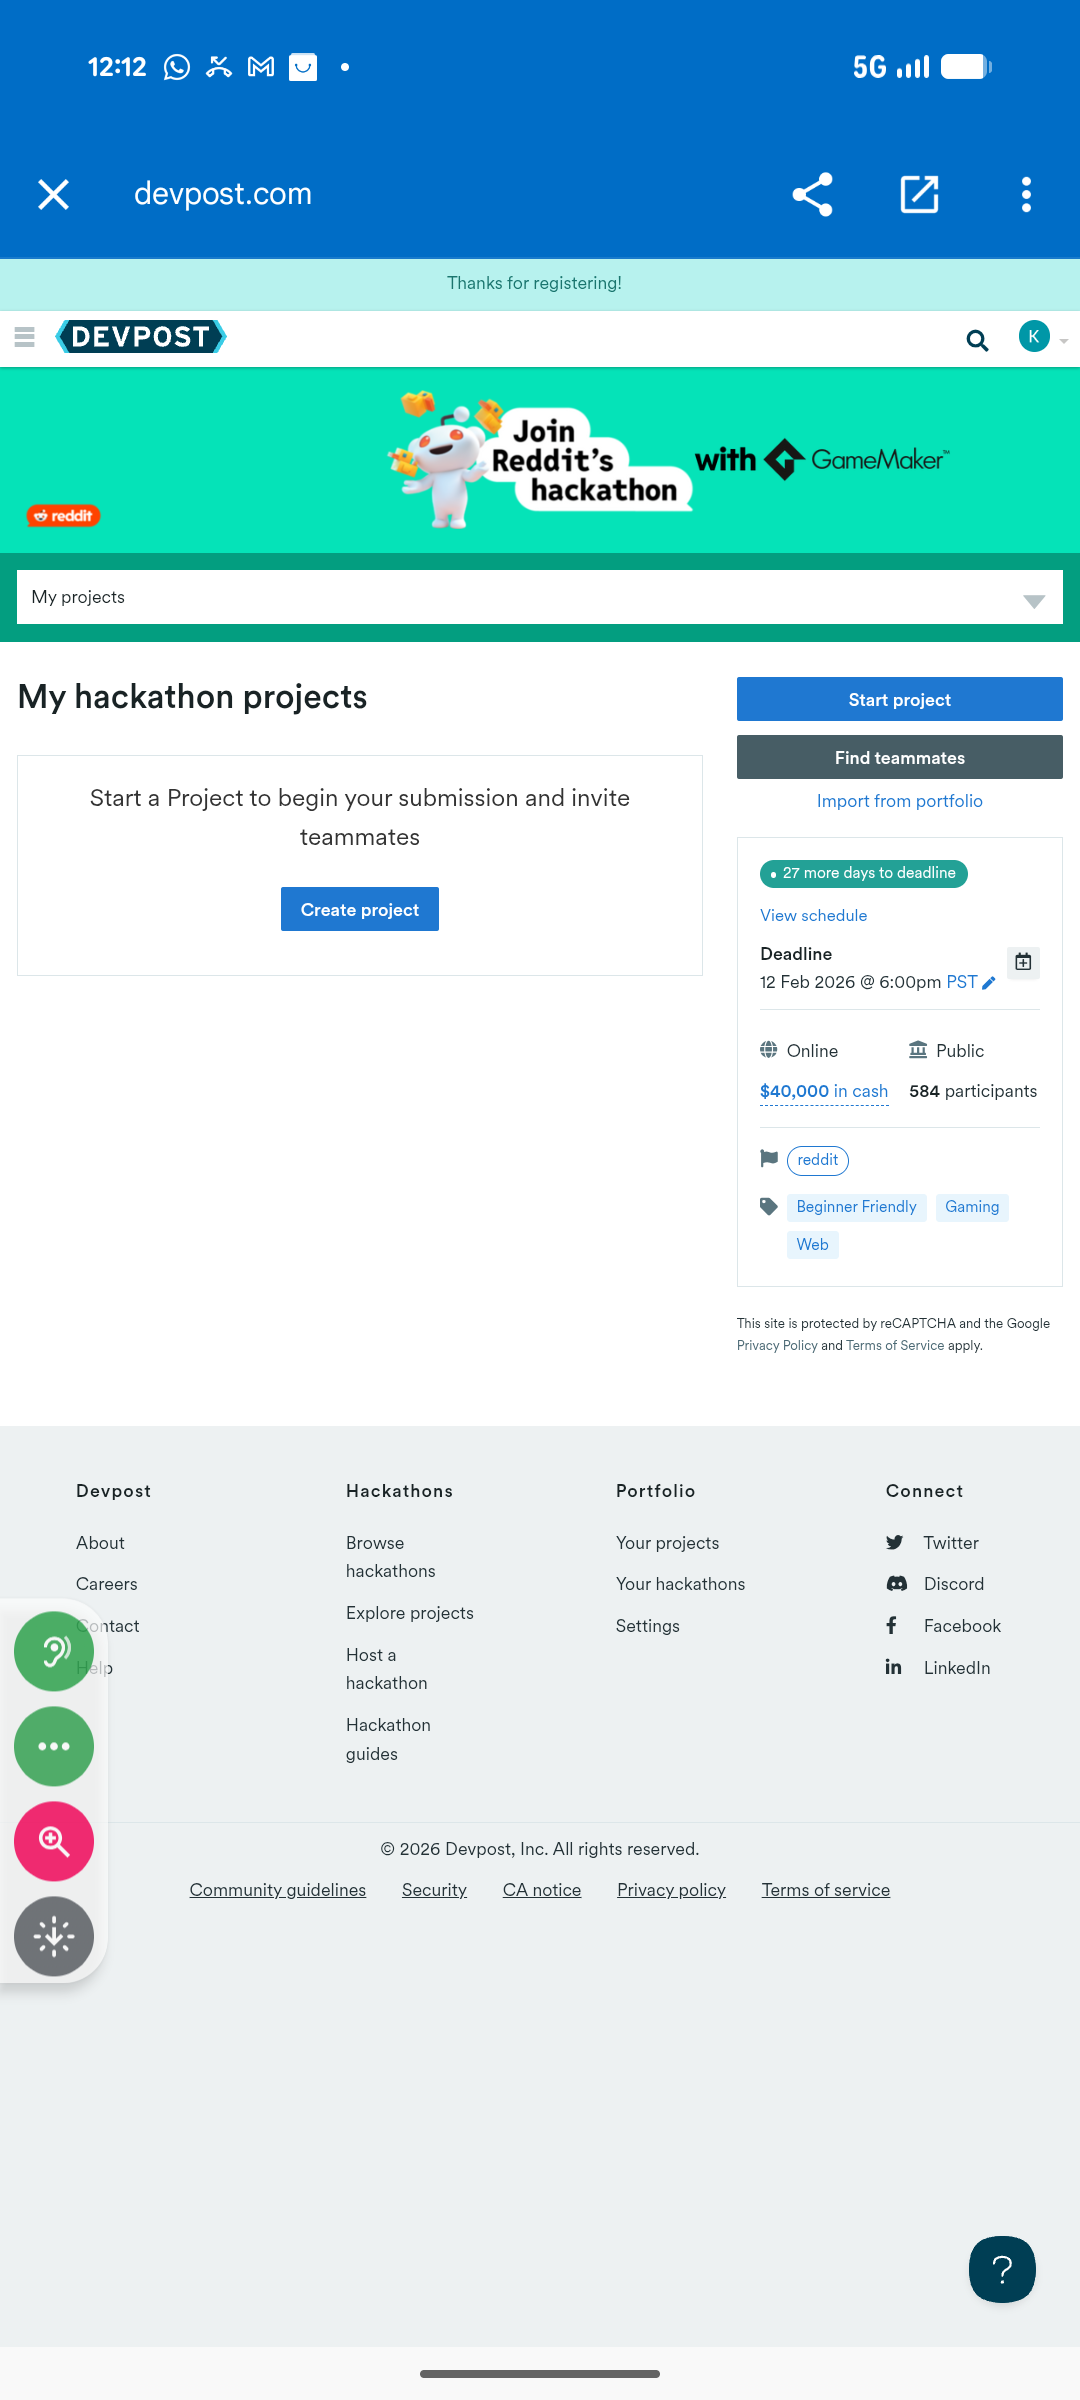Open Your hackathons footer link
This screenshot has width=1080, height=2400.
coord(681,1584)
